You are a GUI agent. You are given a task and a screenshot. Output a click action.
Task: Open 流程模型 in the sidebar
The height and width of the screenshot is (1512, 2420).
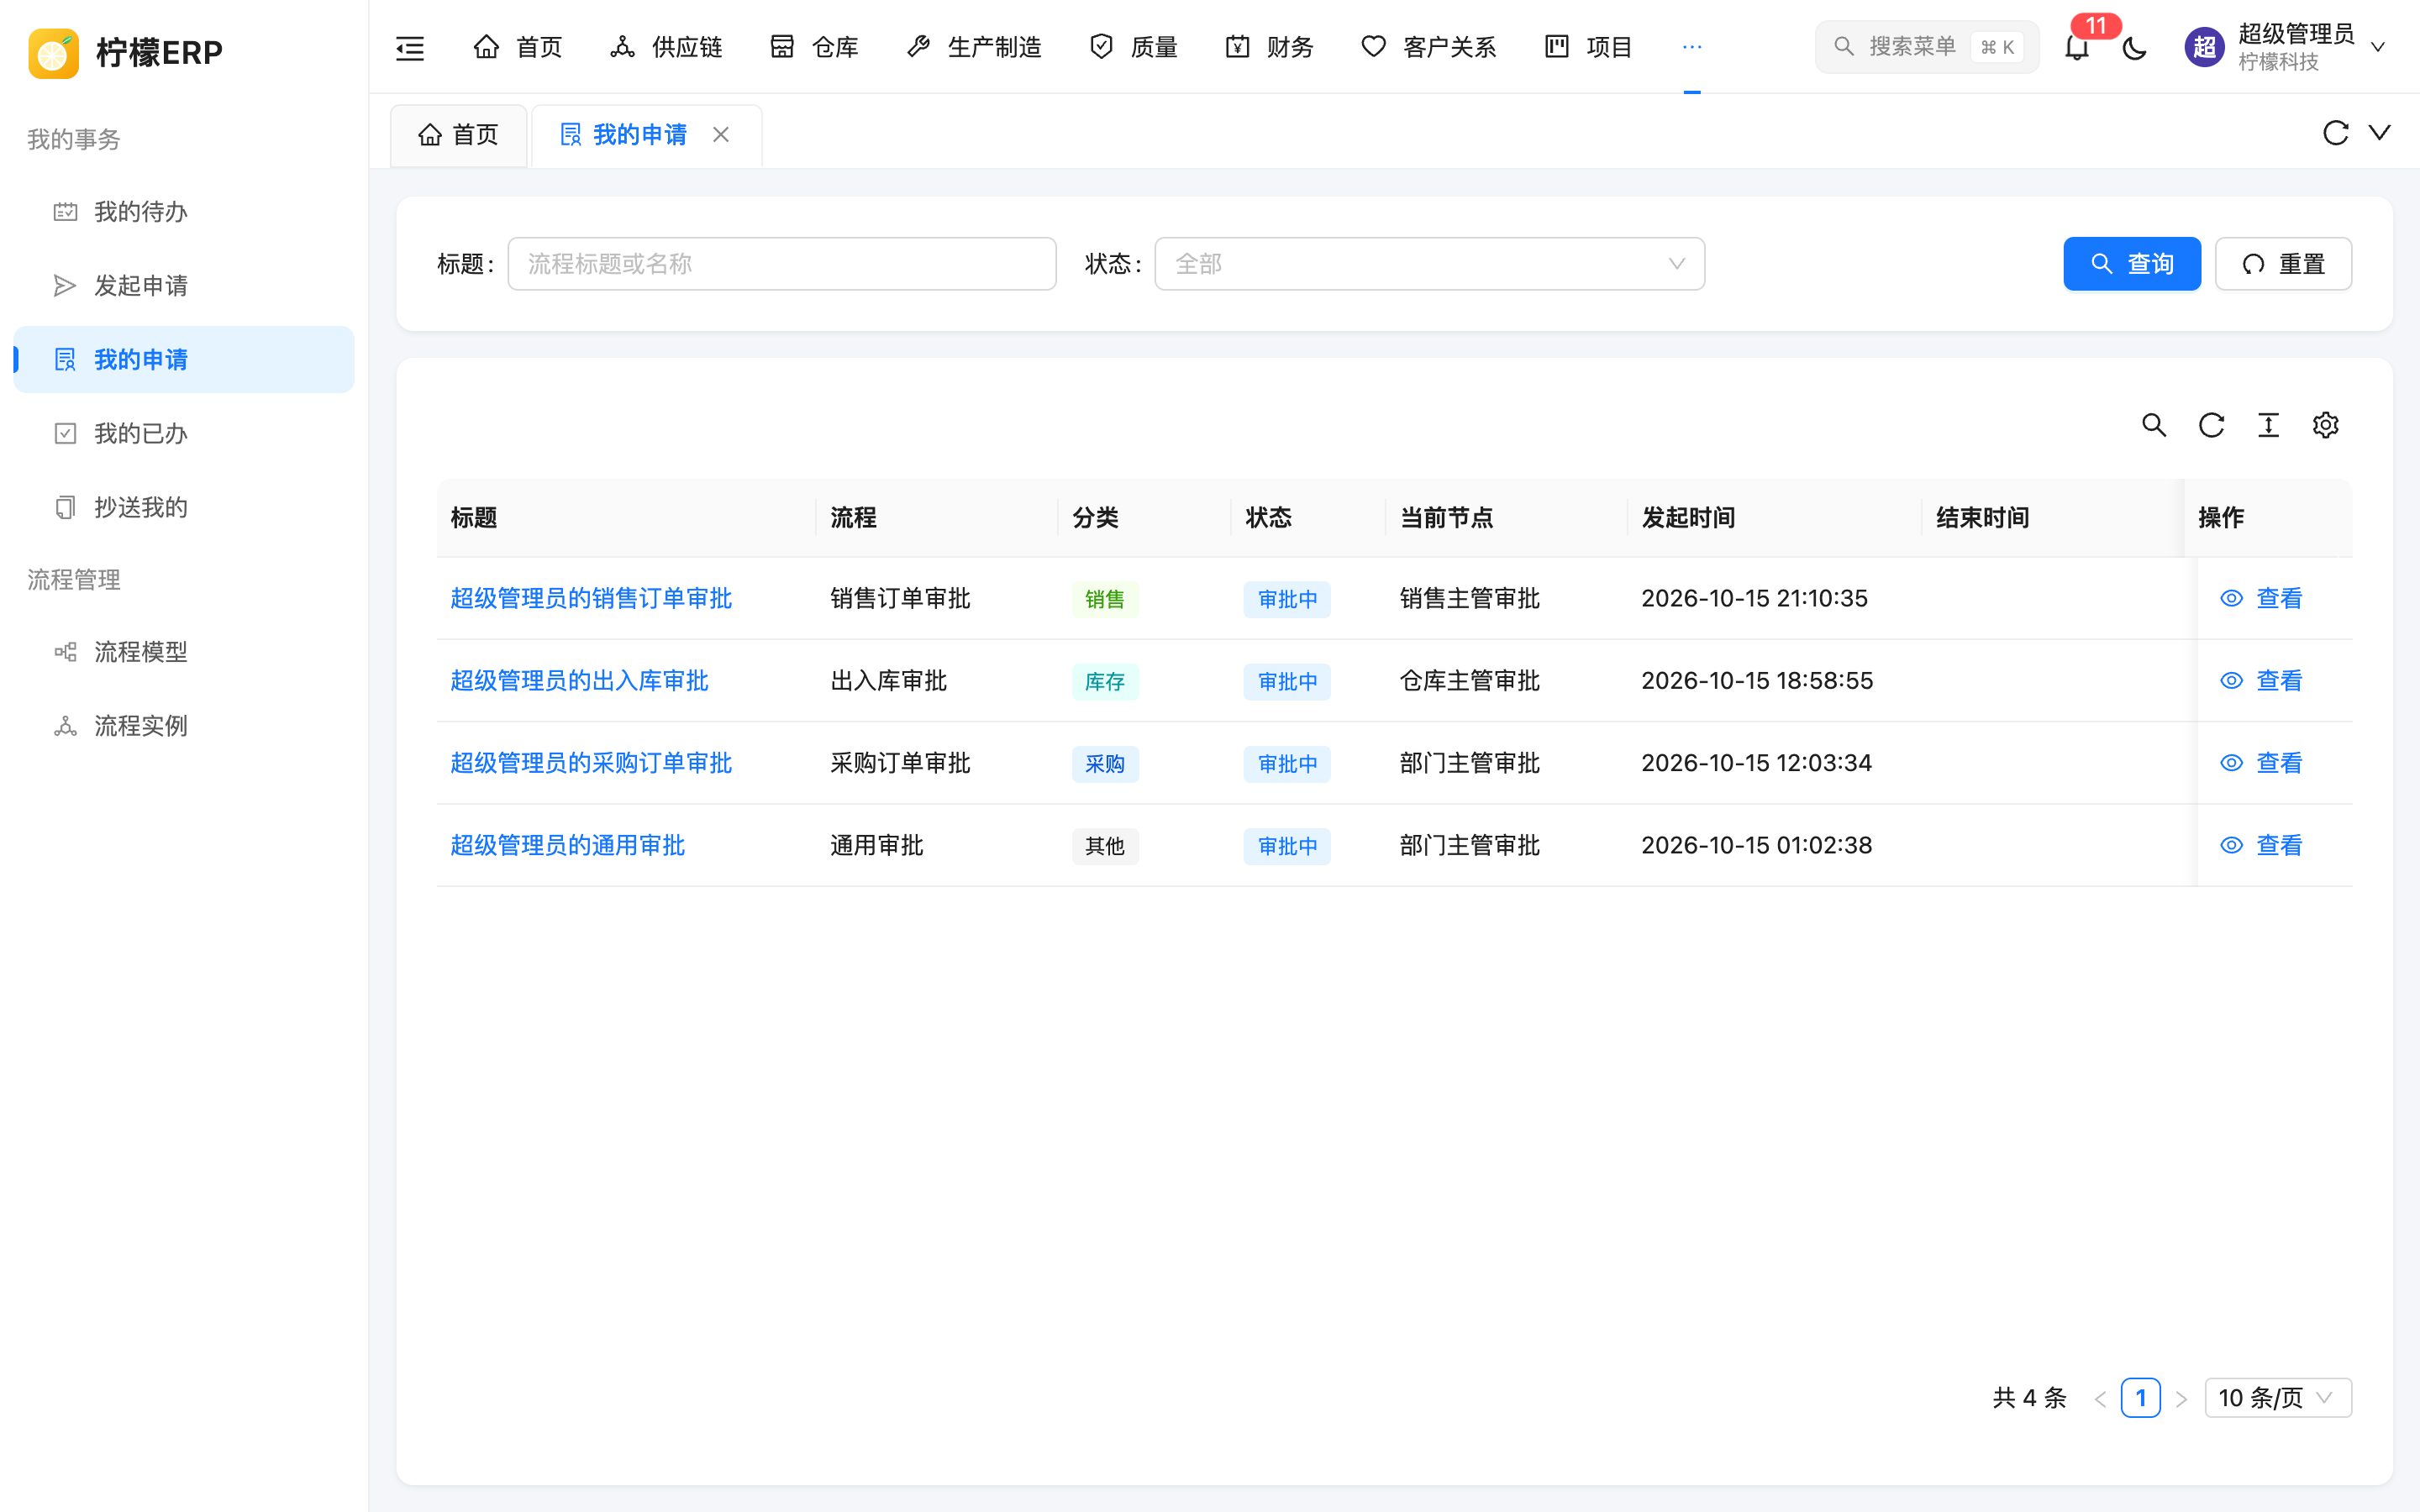[x=184, y=652]
